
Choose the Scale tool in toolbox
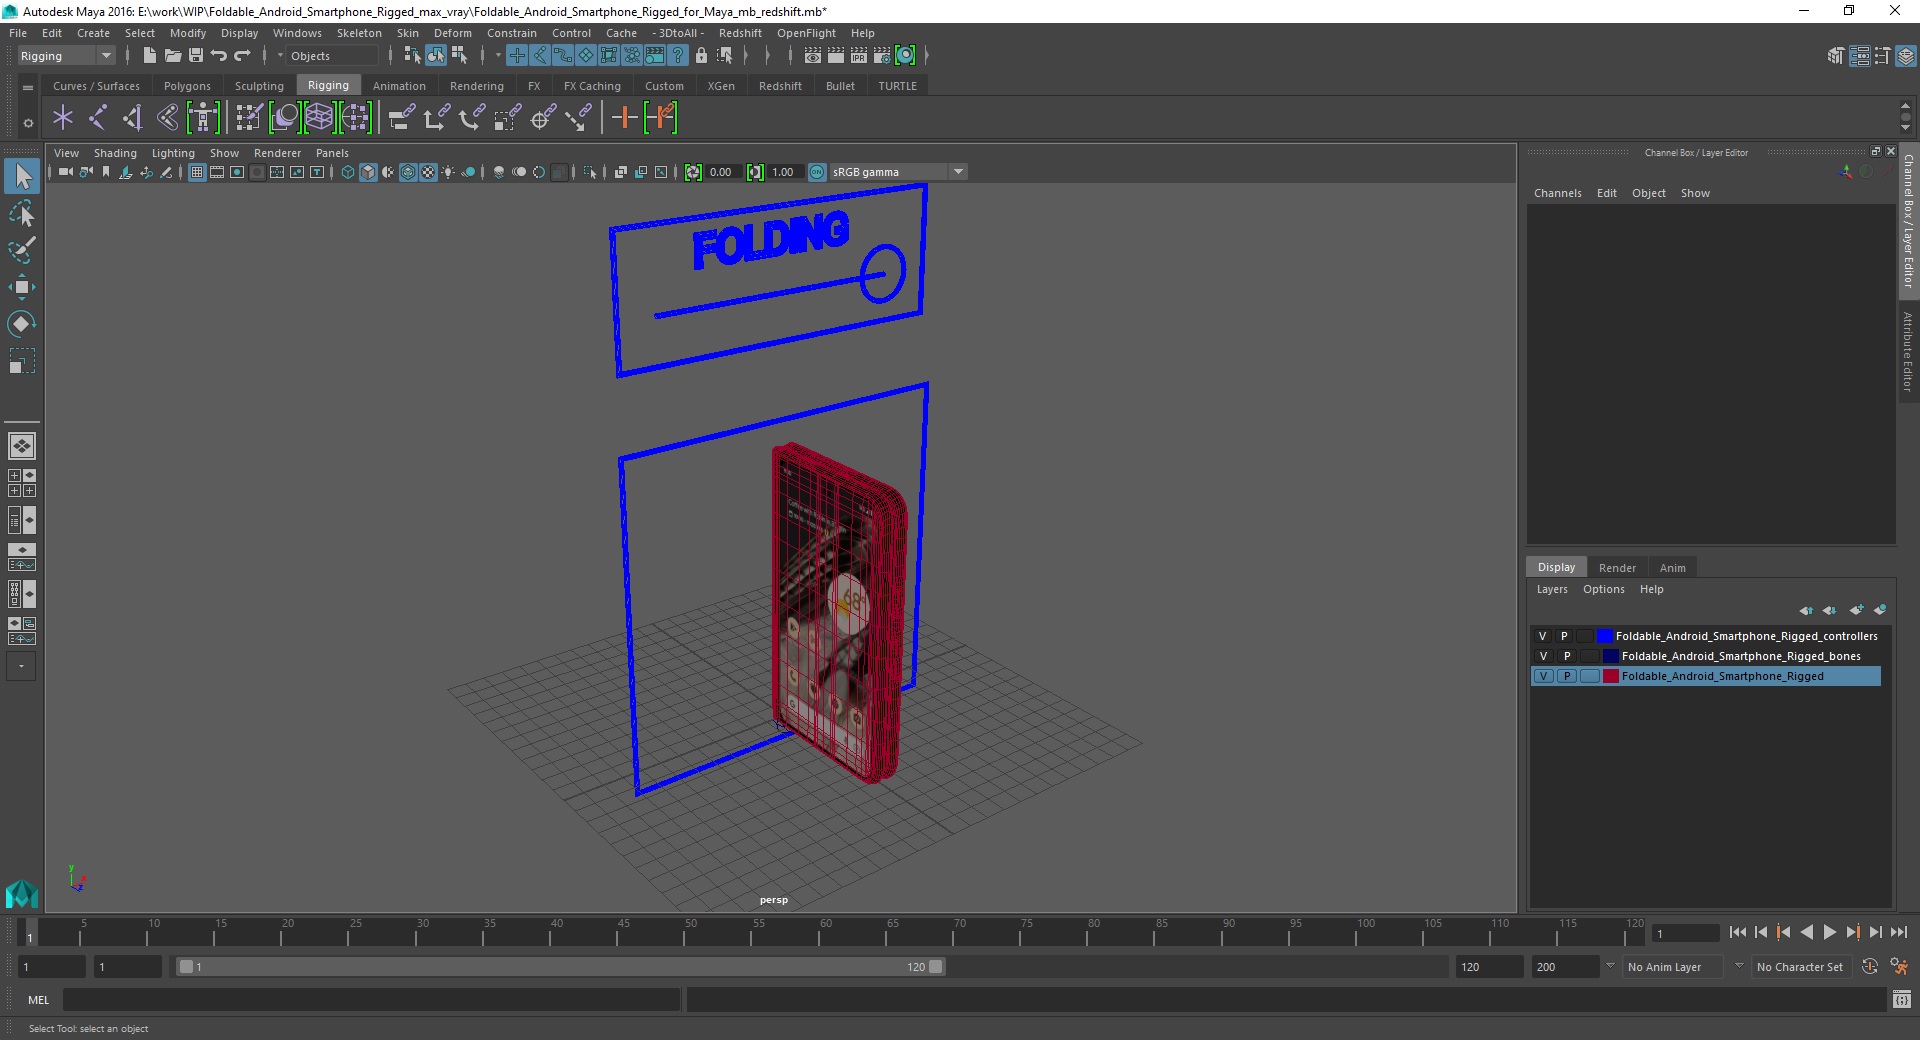tap(22, 361)
